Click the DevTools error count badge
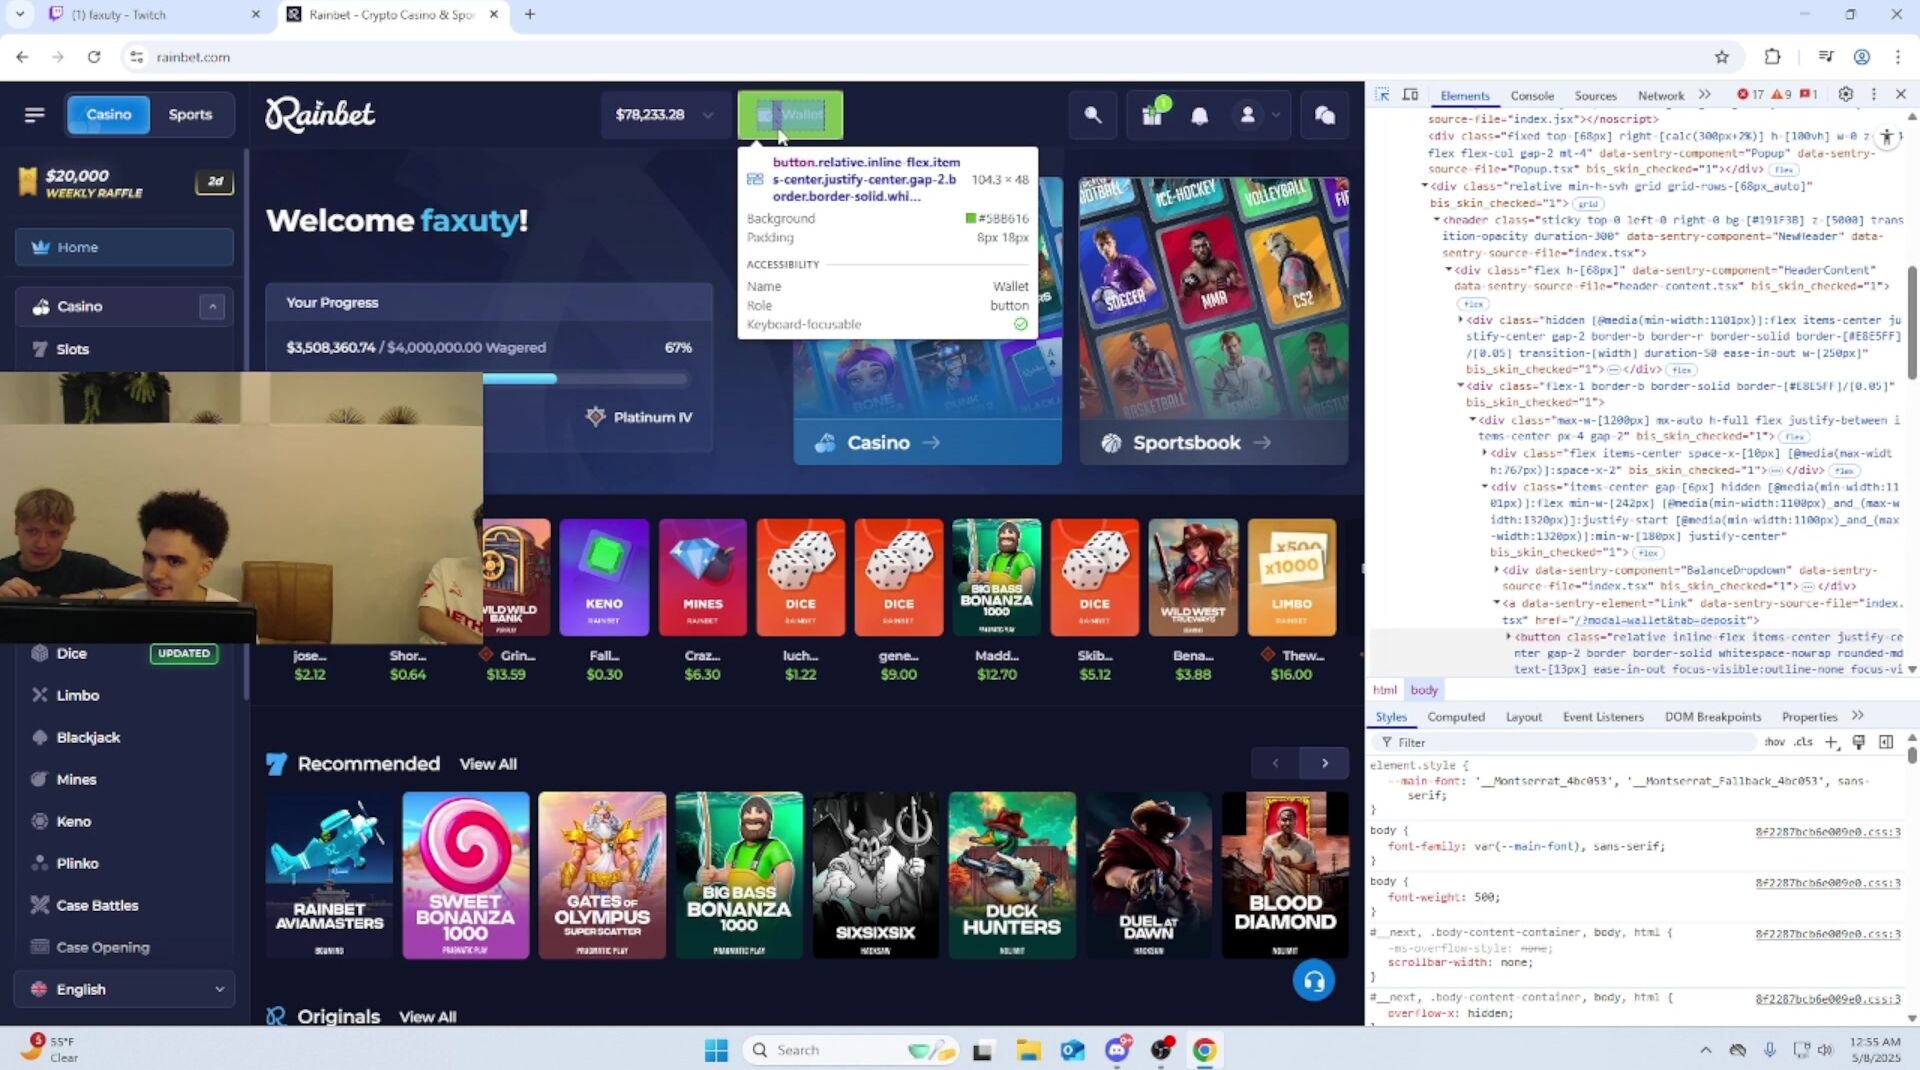Image resolution: width=1920 pixels, height=1070 pixels. coord(1750,95)
